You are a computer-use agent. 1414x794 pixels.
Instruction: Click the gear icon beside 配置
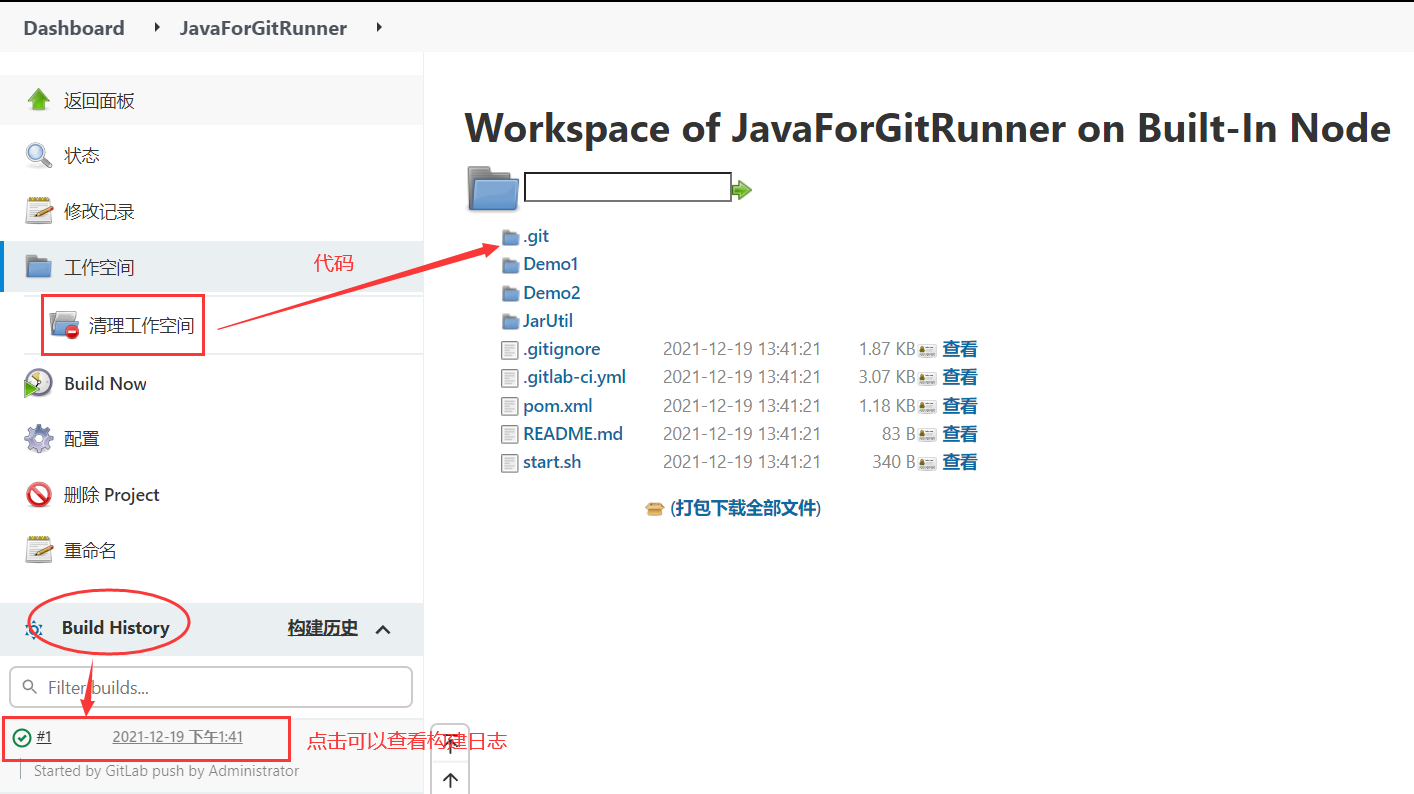coord(38,438)
